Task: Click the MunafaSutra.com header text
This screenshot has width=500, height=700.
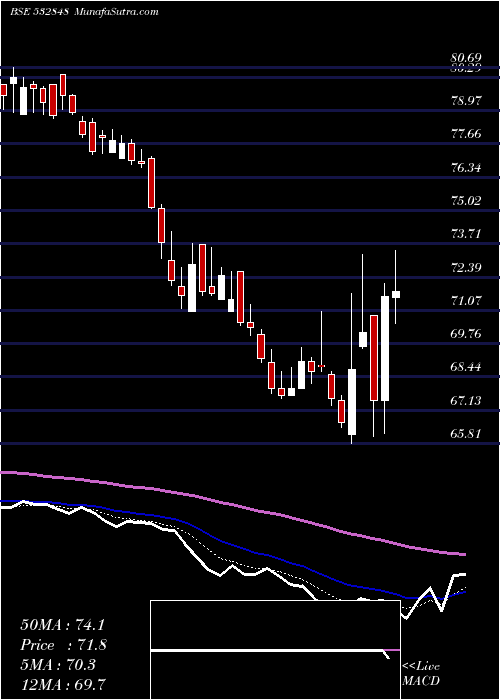Action: pos(115,12)
